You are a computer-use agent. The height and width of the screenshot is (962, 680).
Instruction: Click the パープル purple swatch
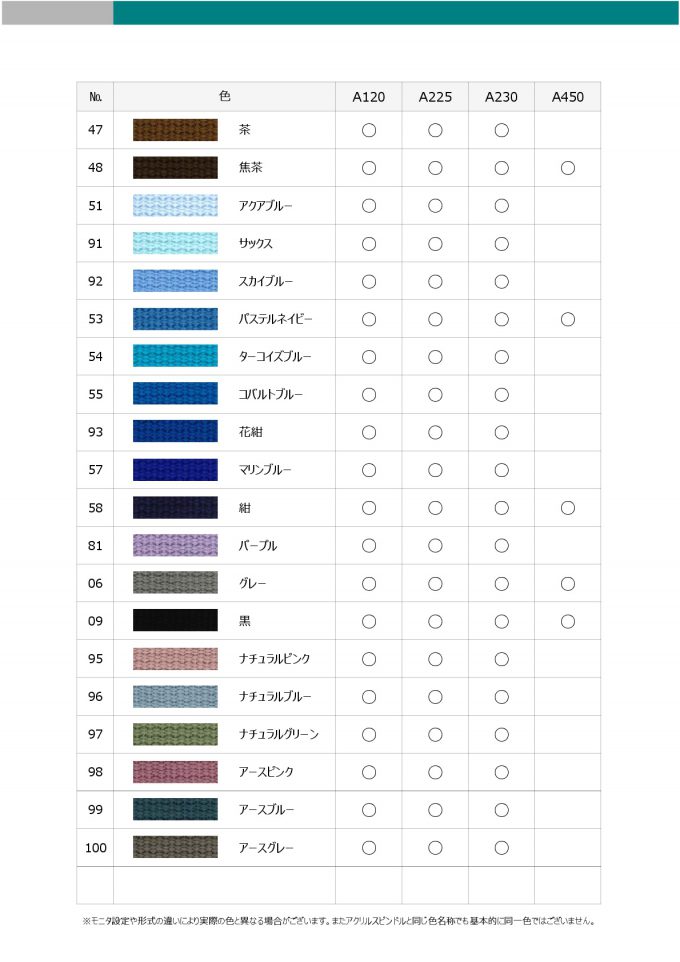click(x=175, y=545)
